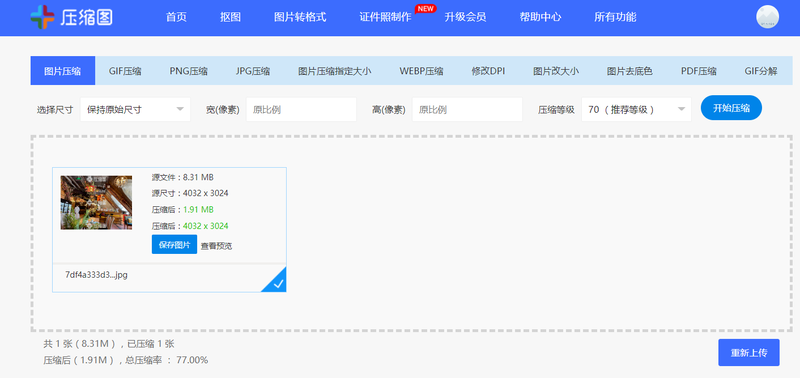800x378 pixels.
Task: Click the 开始压缩 button
Action: pyautogui.click(x=731, y=108)
